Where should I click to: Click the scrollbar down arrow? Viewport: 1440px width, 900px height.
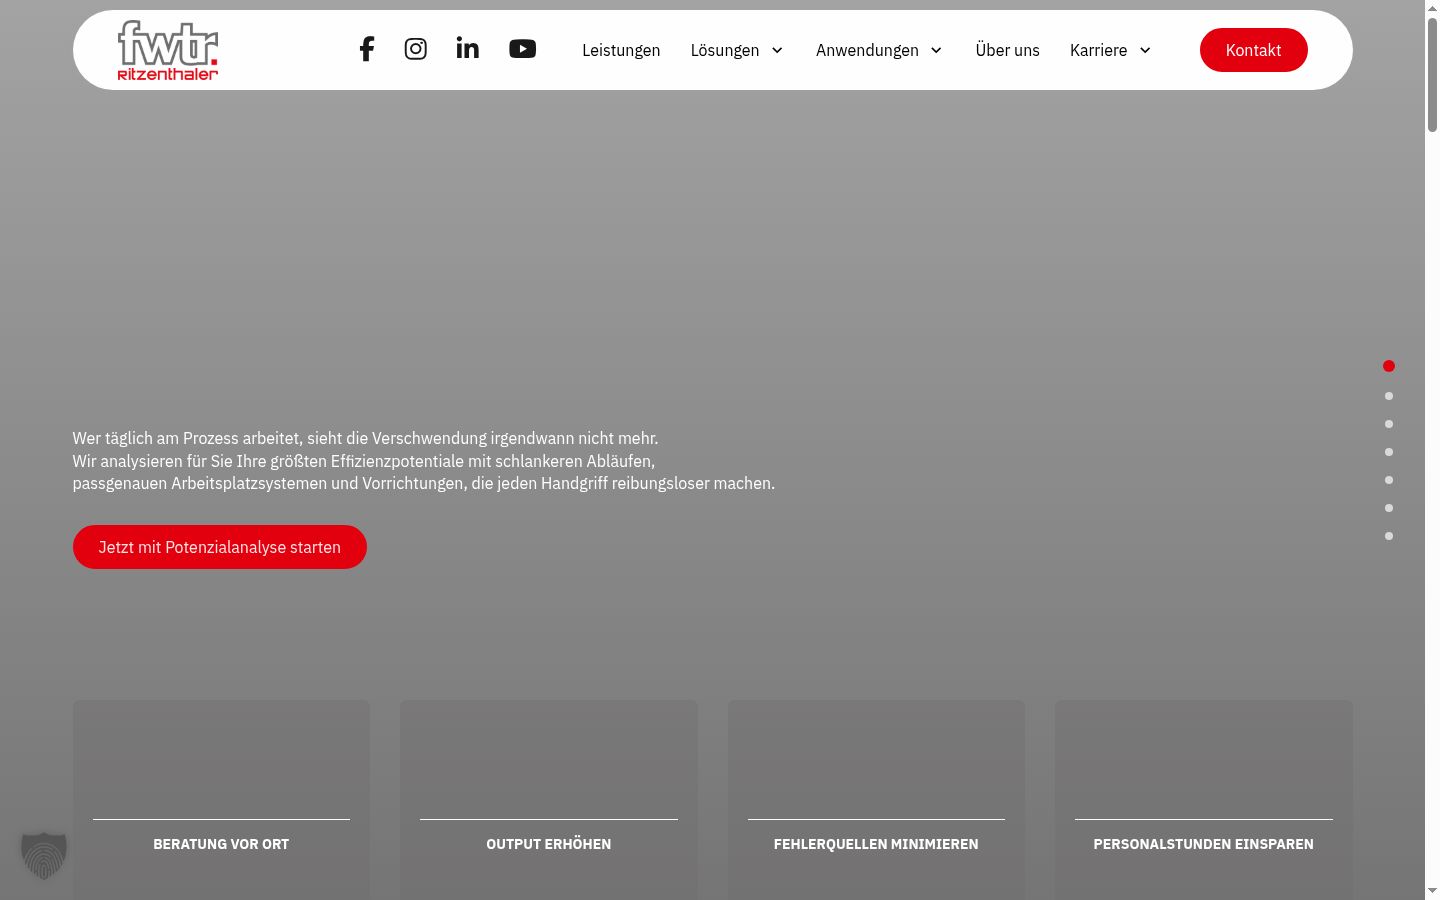[x=1432, y=891]
